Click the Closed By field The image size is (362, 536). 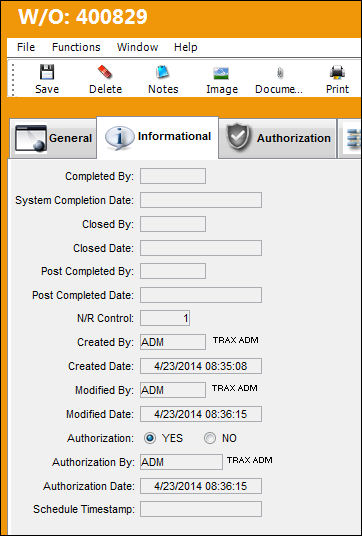[x=173, y=224]
